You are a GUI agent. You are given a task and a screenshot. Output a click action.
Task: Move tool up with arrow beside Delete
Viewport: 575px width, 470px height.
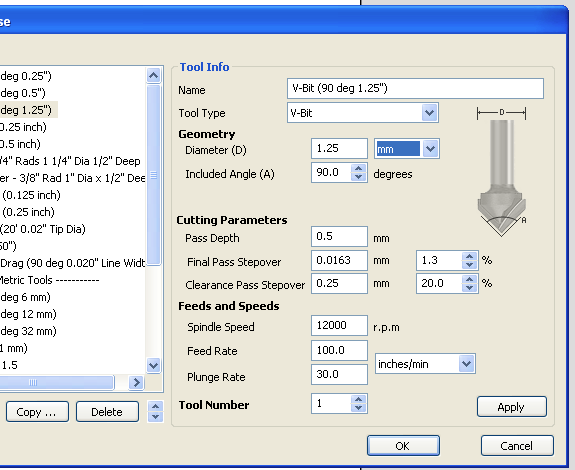point(155,406)
